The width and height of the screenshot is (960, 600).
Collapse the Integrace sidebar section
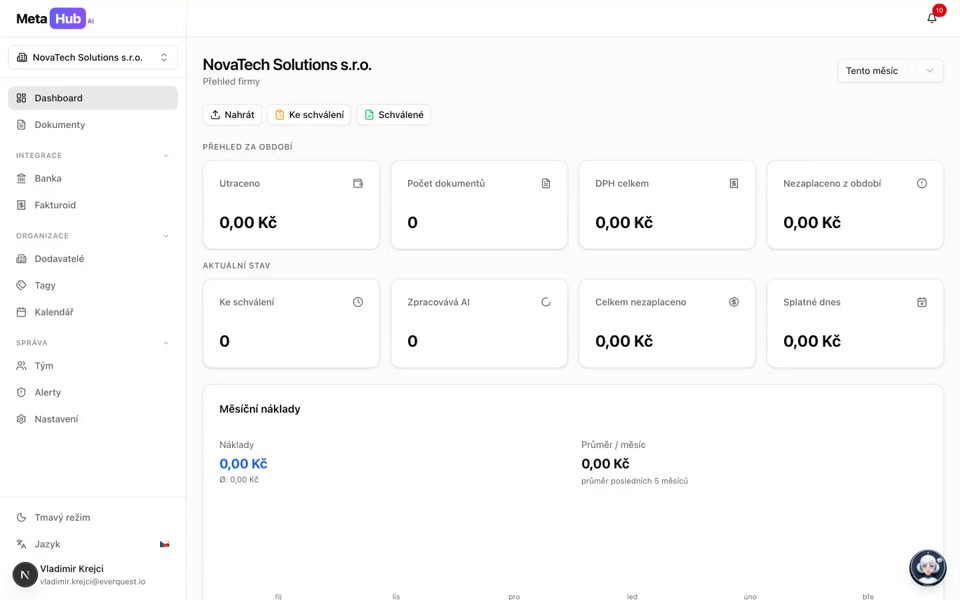[x=166, y=156]
